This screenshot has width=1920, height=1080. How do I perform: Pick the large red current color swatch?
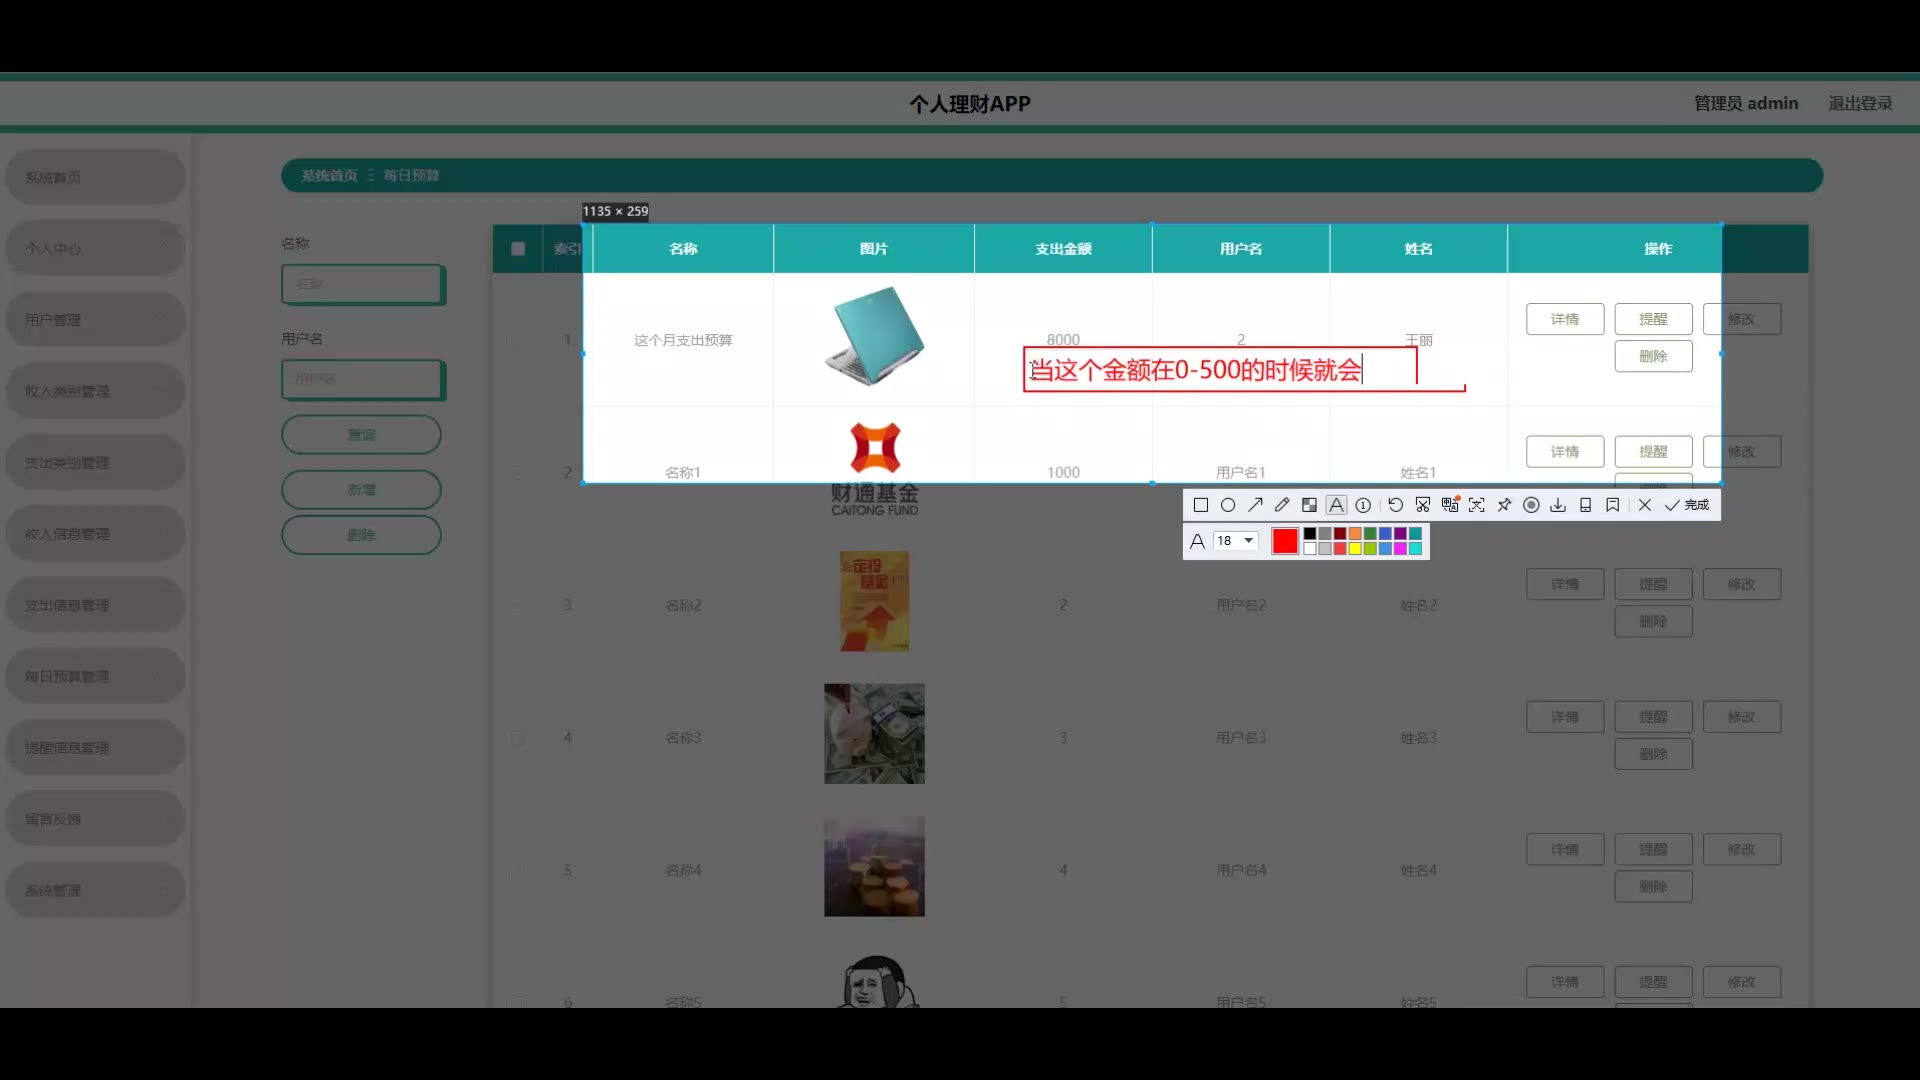pyautogui.click(x=1285, y=541)
